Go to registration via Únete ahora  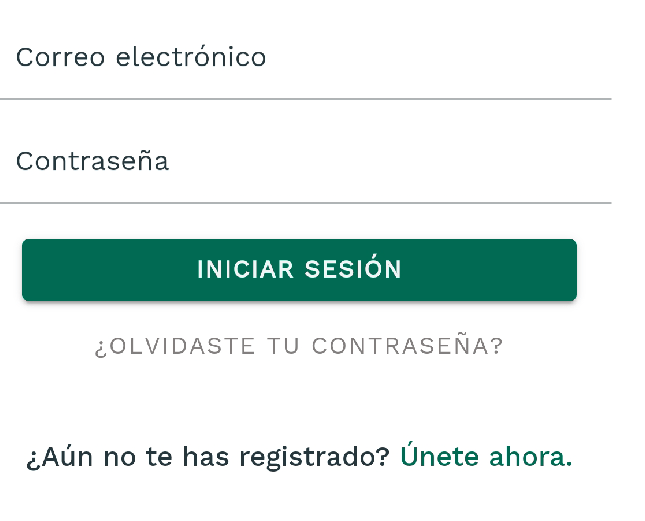486,457
